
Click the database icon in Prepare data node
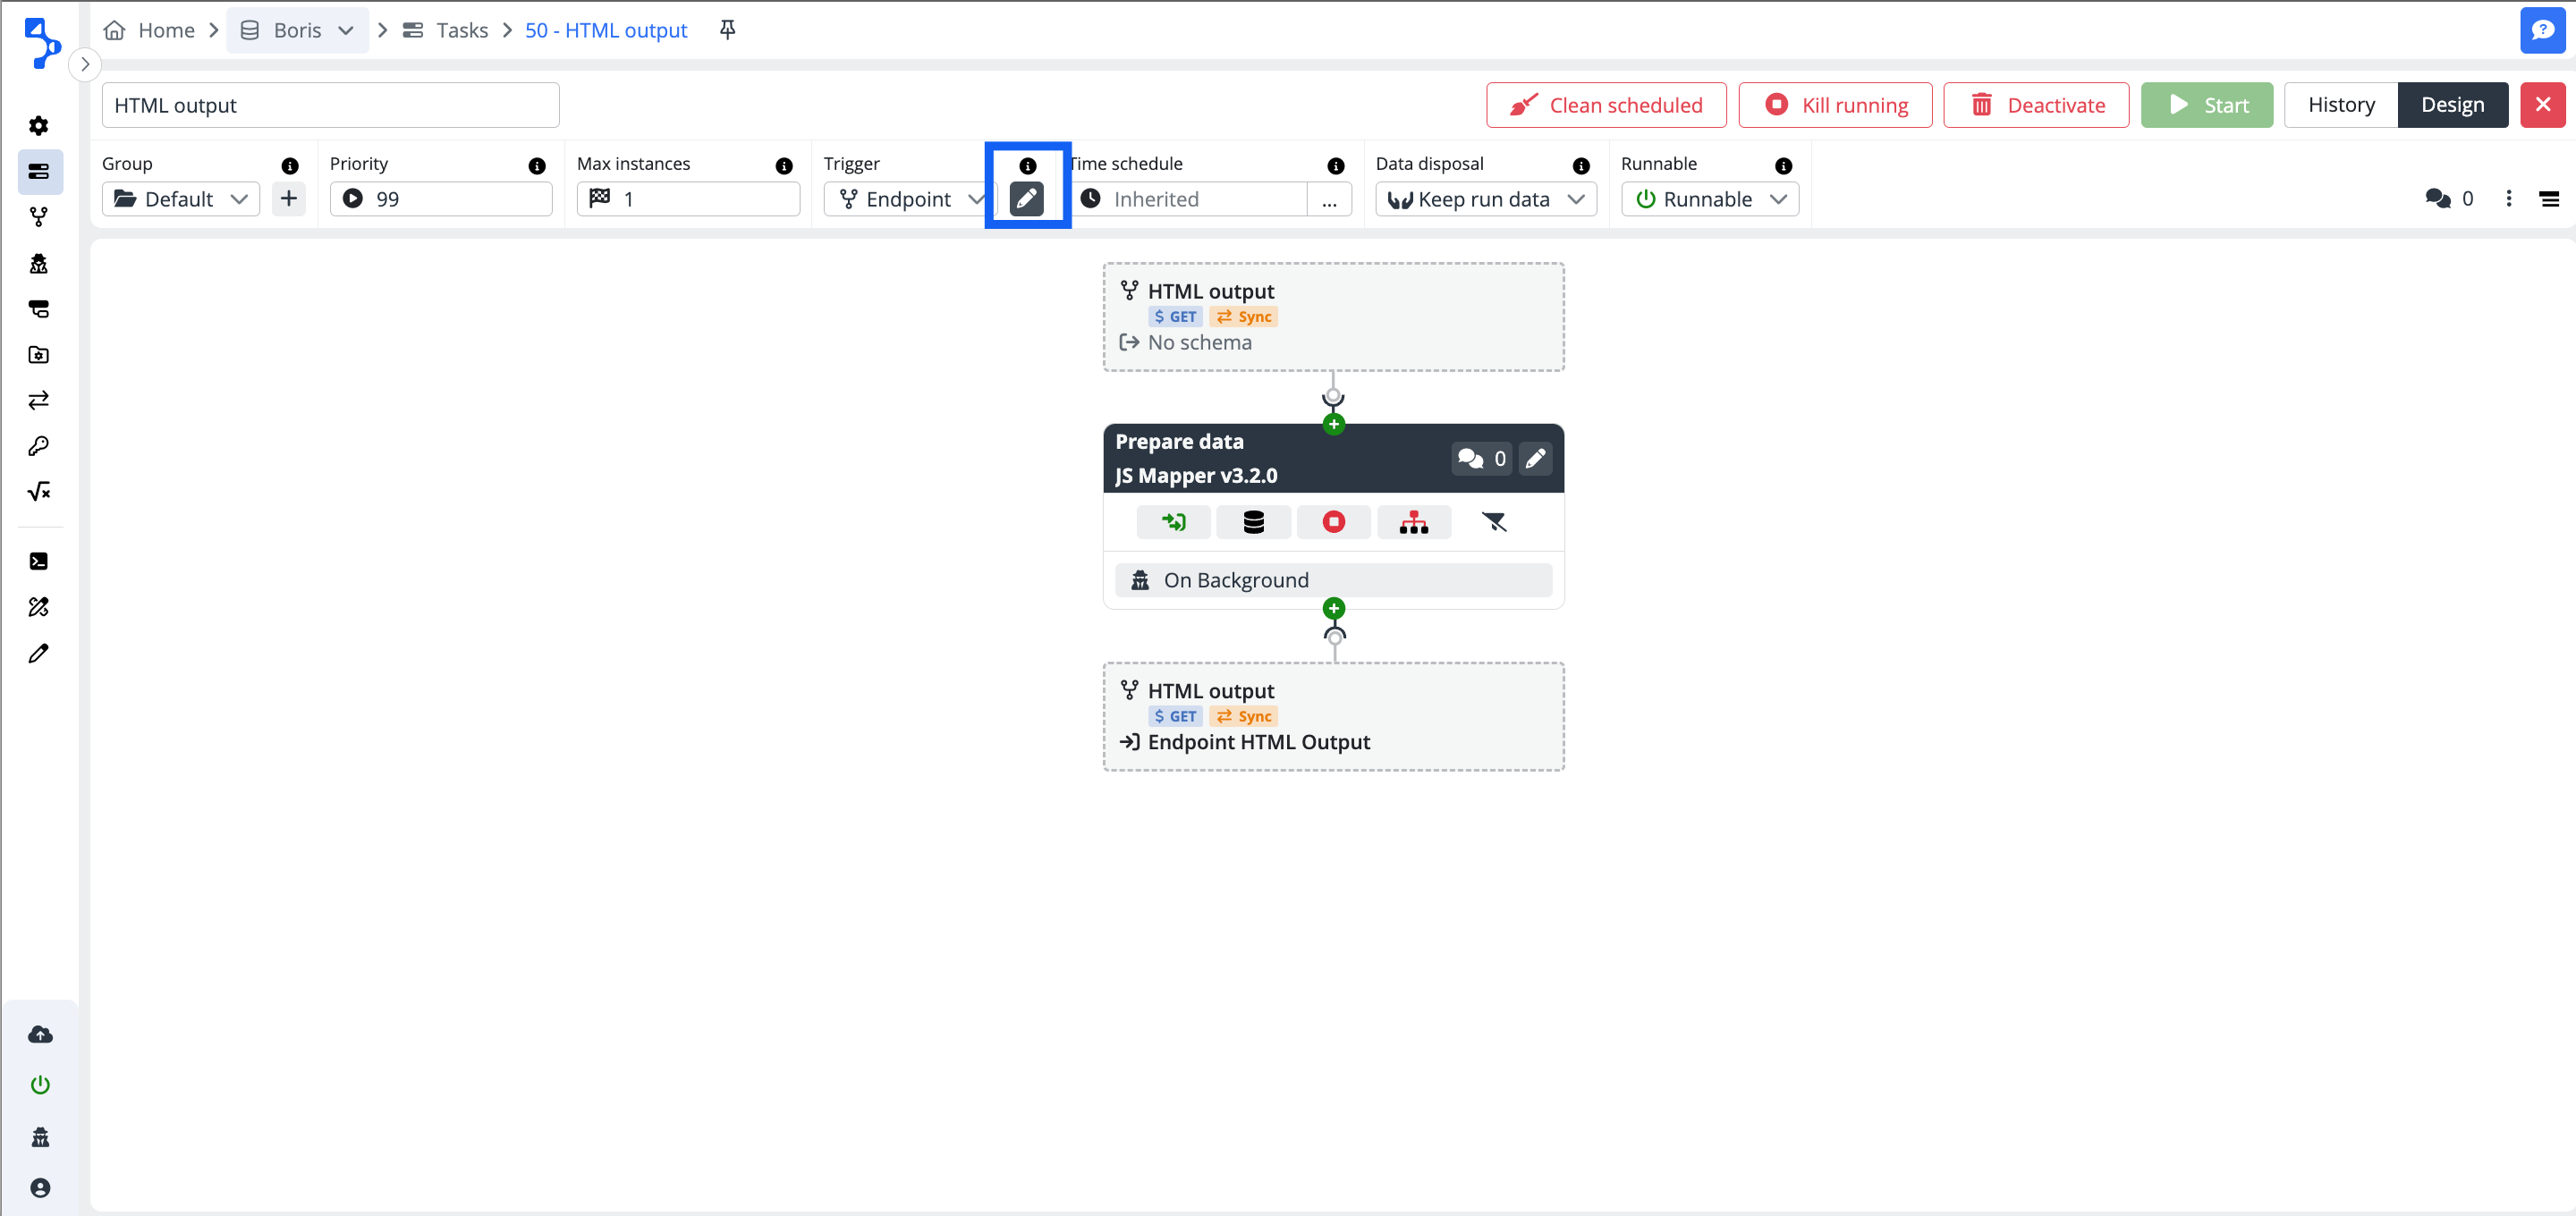coord(1253,522)
